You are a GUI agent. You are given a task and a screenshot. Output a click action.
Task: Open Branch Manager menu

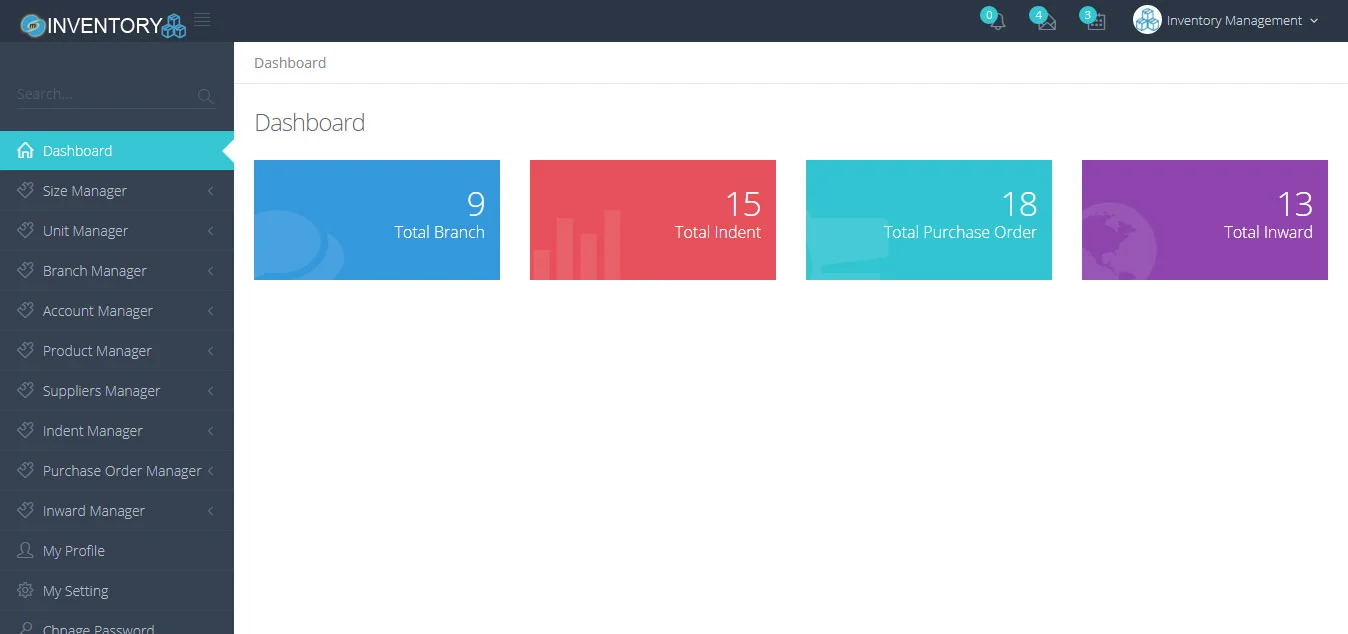point(117,271)
